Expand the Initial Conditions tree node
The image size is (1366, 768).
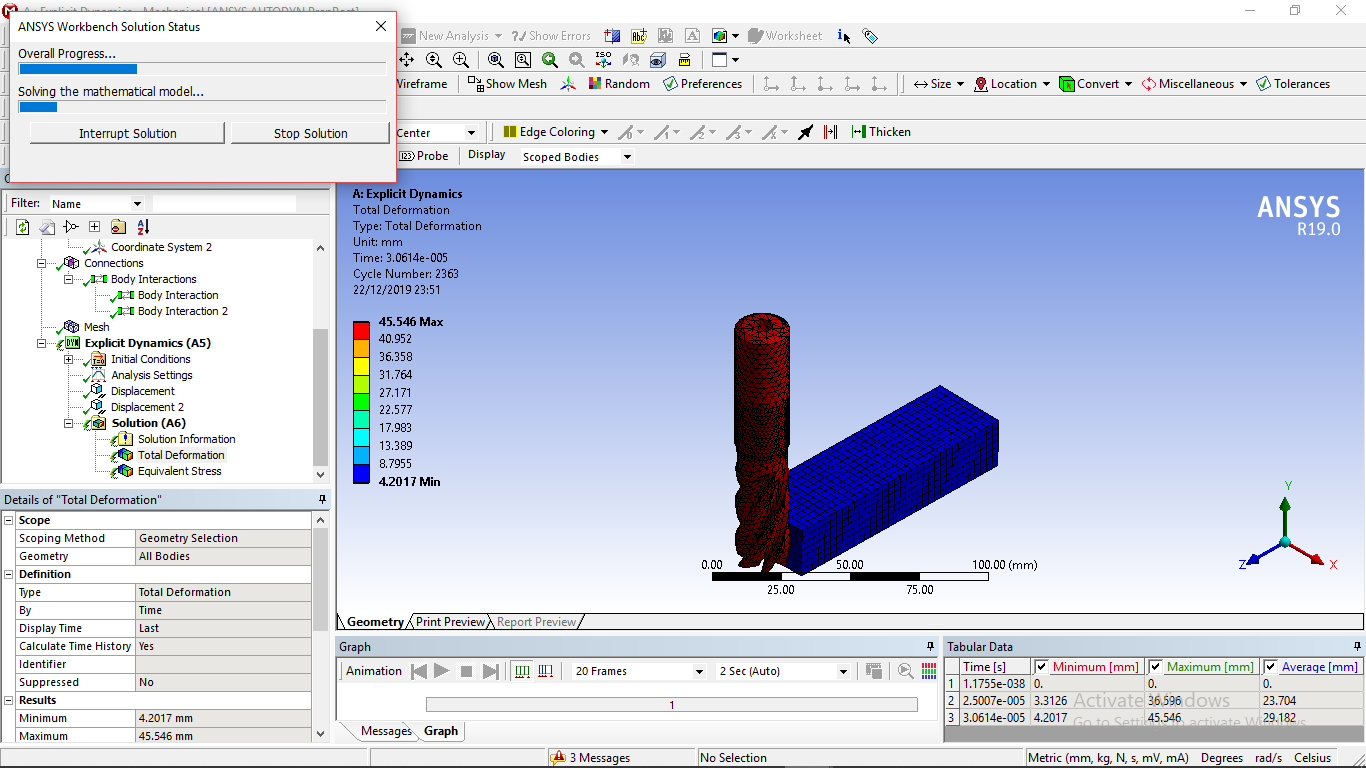[69, 359]
